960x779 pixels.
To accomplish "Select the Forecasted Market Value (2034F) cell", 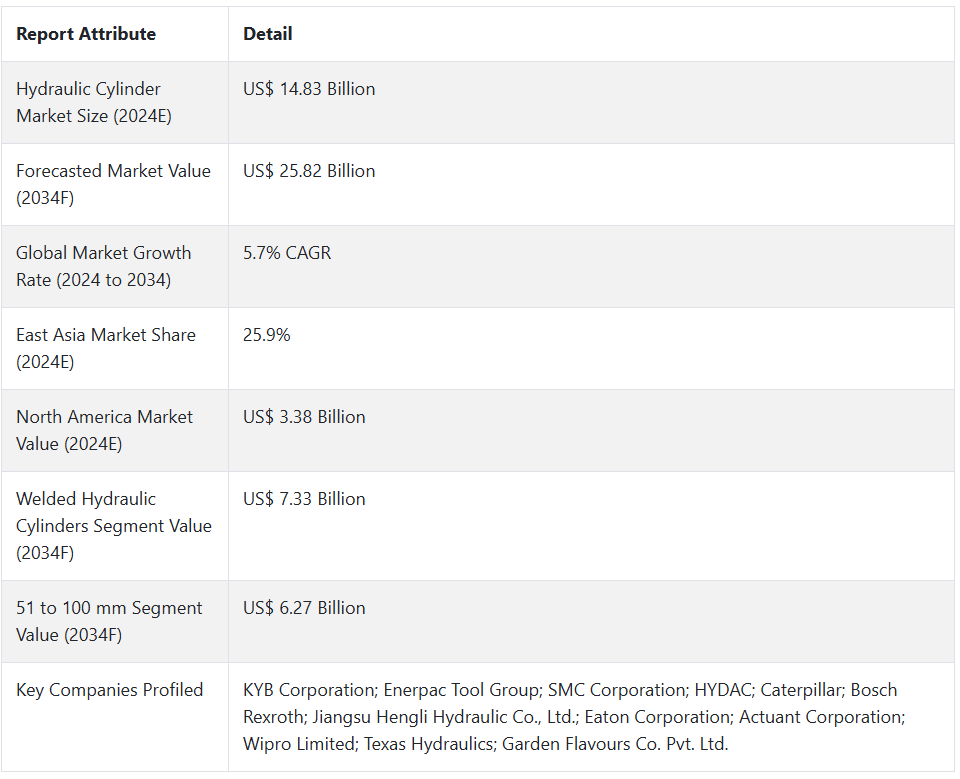I will click(x=113, y=184).
